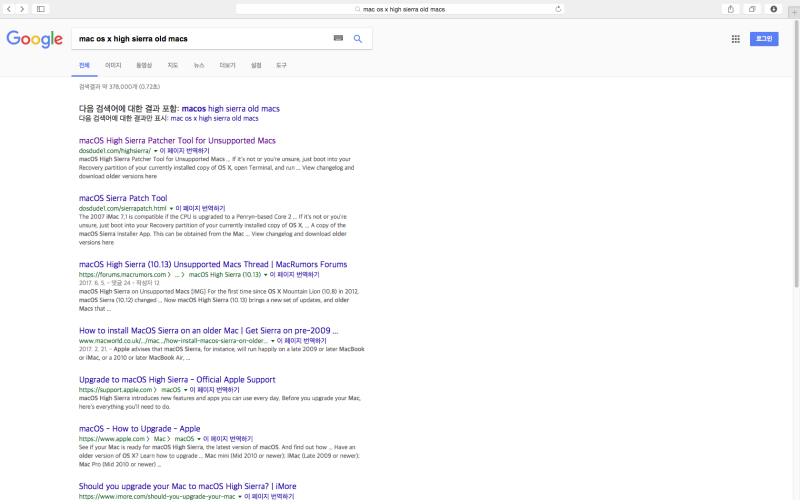Screen dimensions: 800x500
Task: Click the blue magnifier search icon
Action: point(358,39)
